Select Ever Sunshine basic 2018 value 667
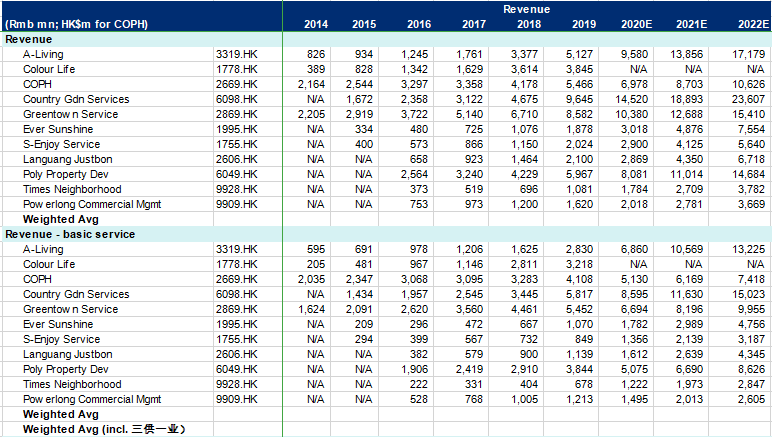The height and width of the screenshot is (437, 772). [528, 324]
